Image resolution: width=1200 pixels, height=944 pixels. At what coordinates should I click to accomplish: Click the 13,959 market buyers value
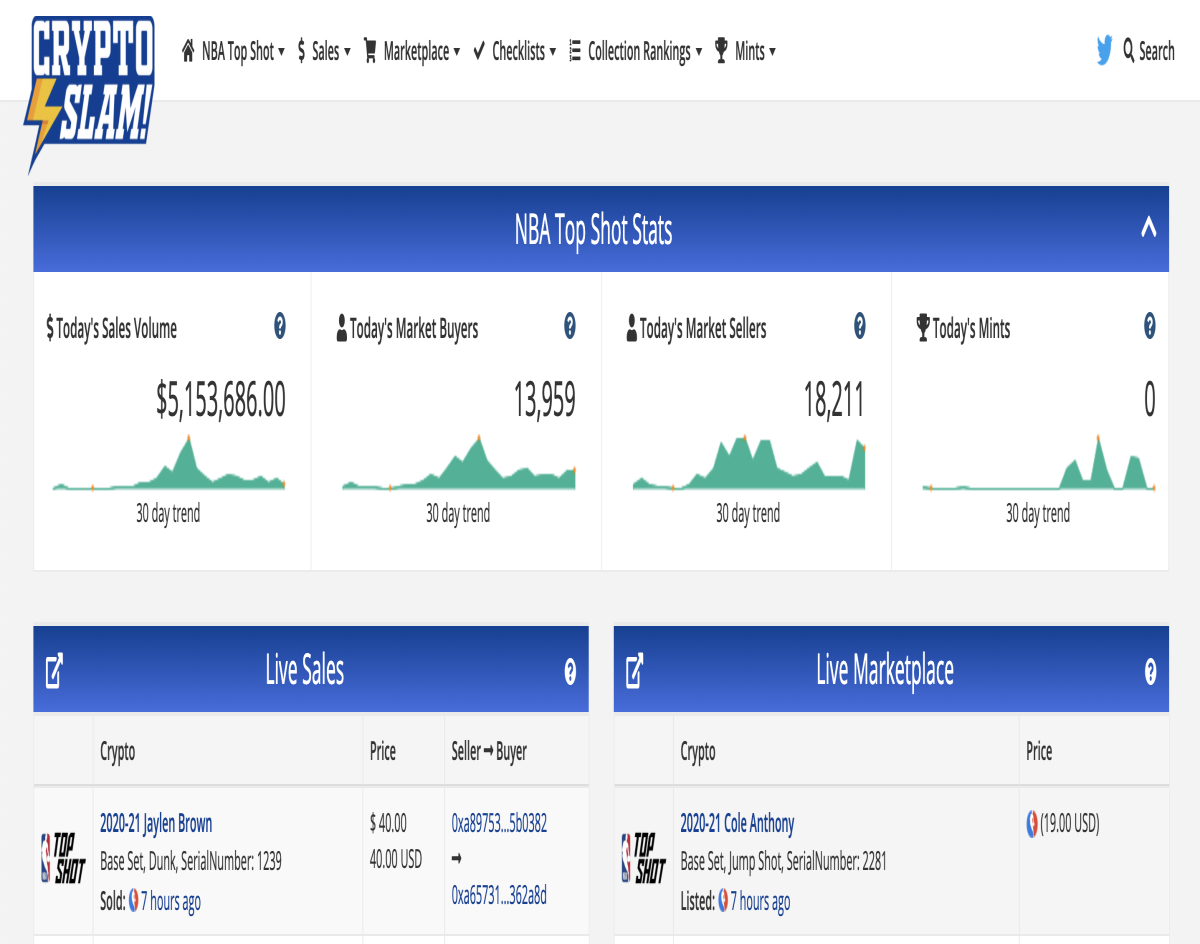pyautogui.click(x=545, y=400)
